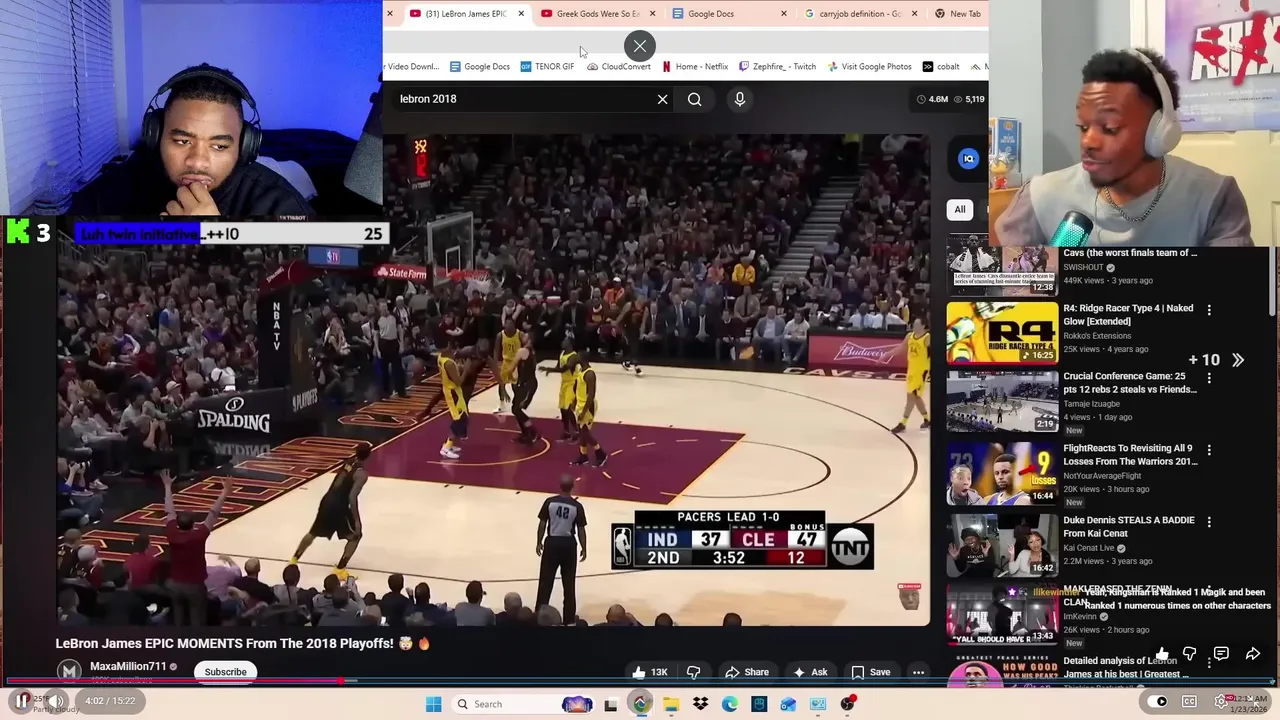Viewport: 1280px width, 720px height.
Task: Select the 'All' filter chip
Action: [x=960, y=210]
